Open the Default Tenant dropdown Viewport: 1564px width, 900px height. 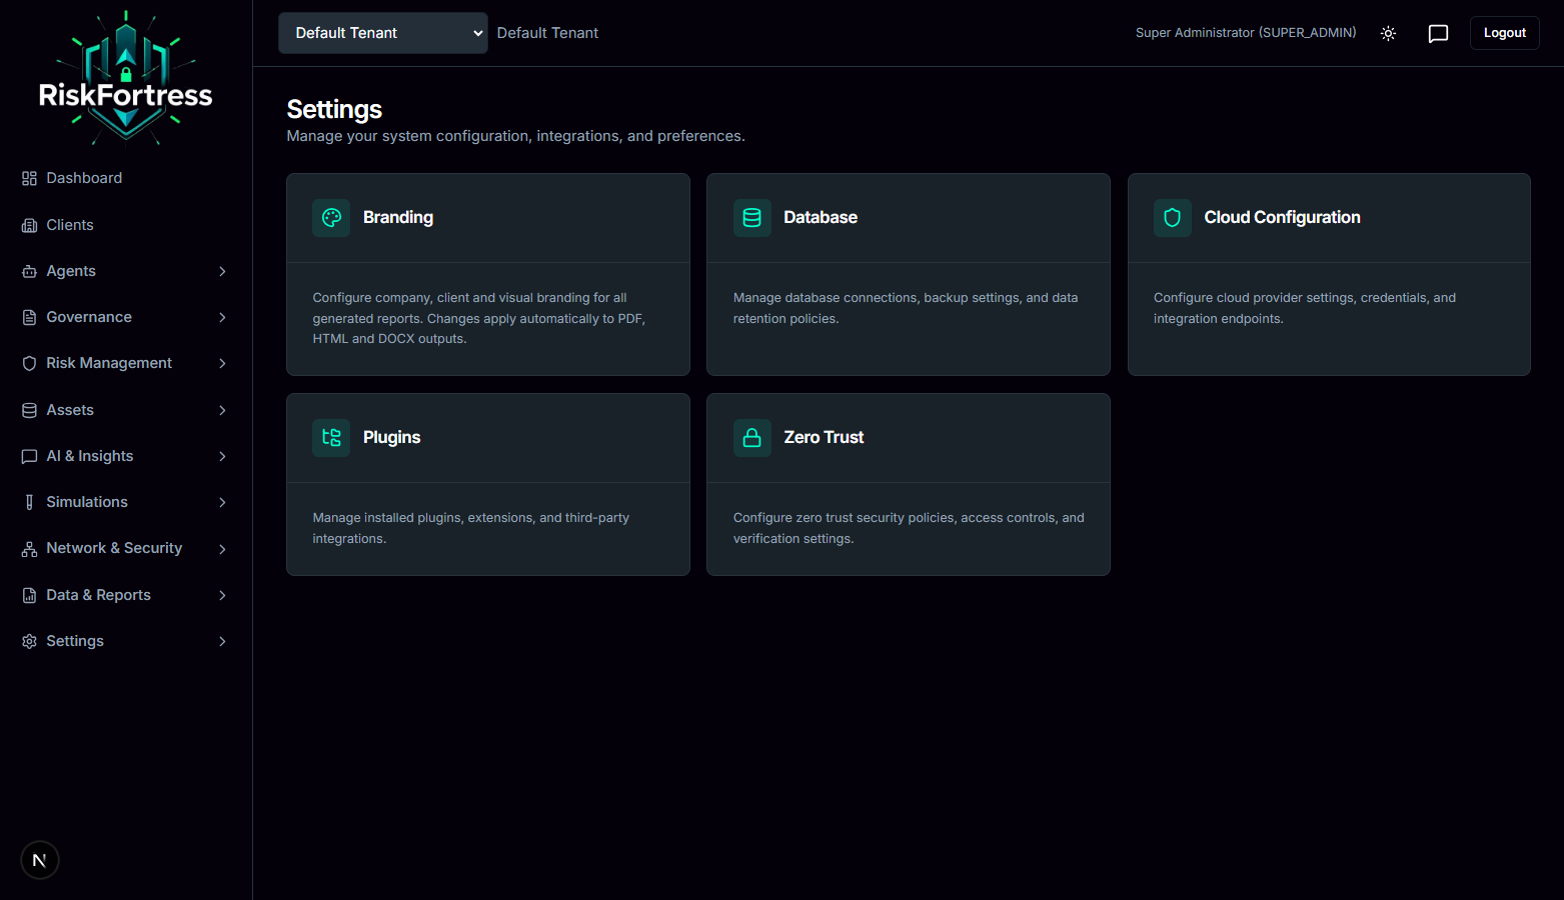[382, 33]
